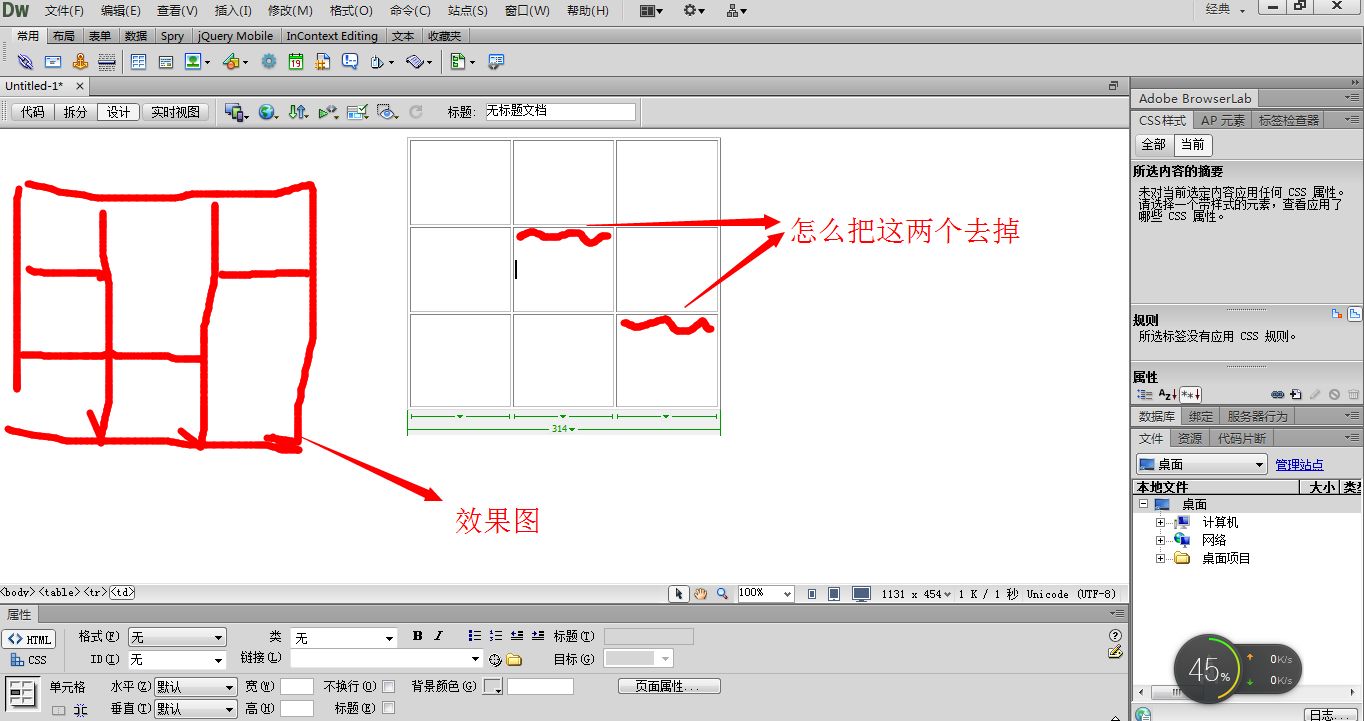Click the ordered list icon
The height and width of the screenshot is (721, 1364).
(496, 636)
